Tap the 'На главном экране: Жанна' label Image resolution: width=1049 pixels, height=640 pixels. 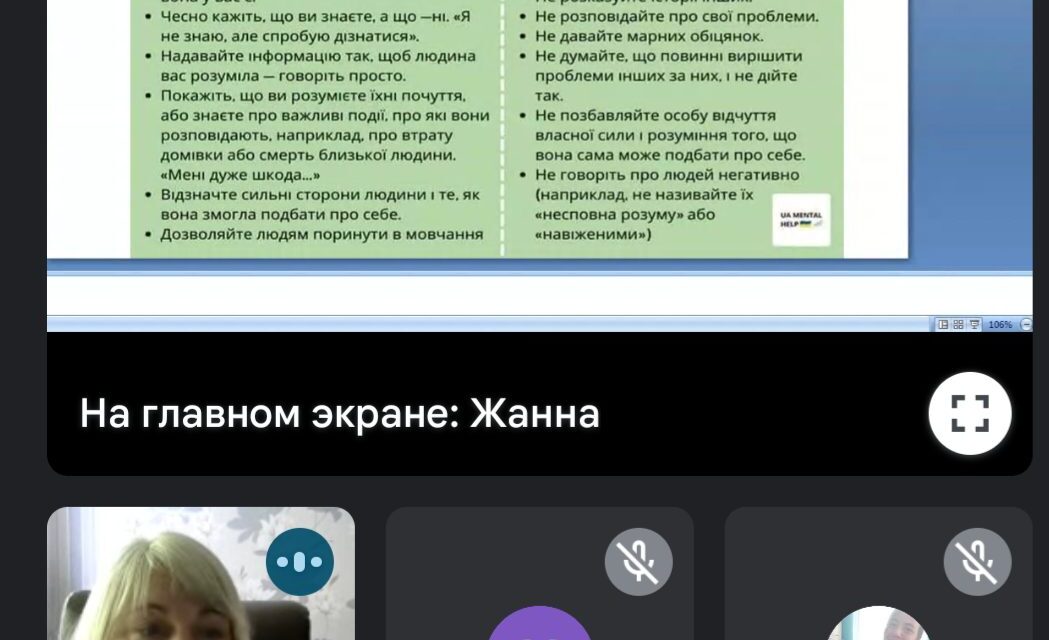tap(339, 413)
